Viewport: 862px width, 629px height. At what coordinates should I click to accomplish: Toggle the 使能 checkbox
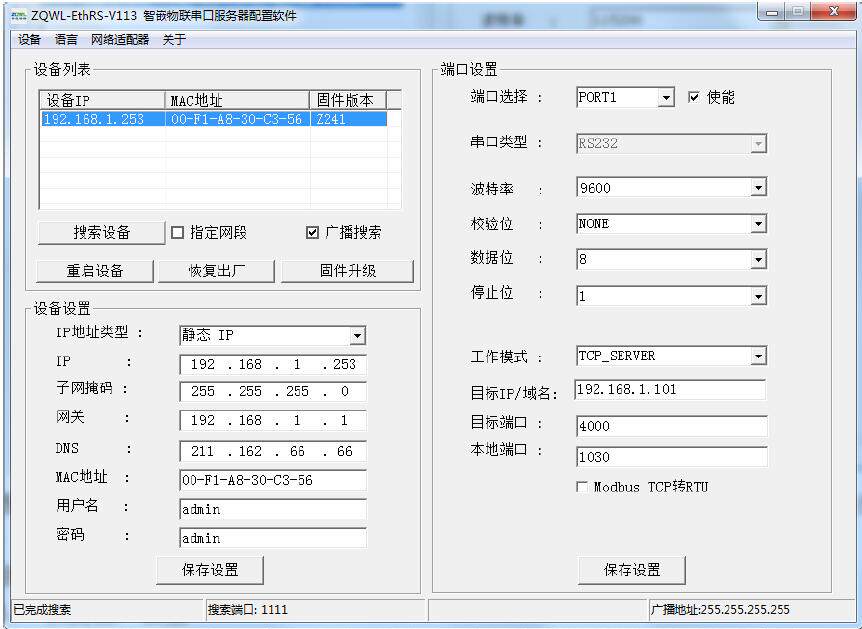pos(694,97)
